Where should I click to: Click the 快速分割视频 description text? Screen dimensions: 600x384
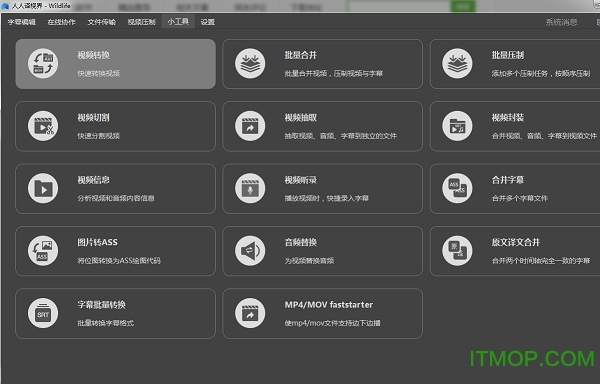(99, 135)
